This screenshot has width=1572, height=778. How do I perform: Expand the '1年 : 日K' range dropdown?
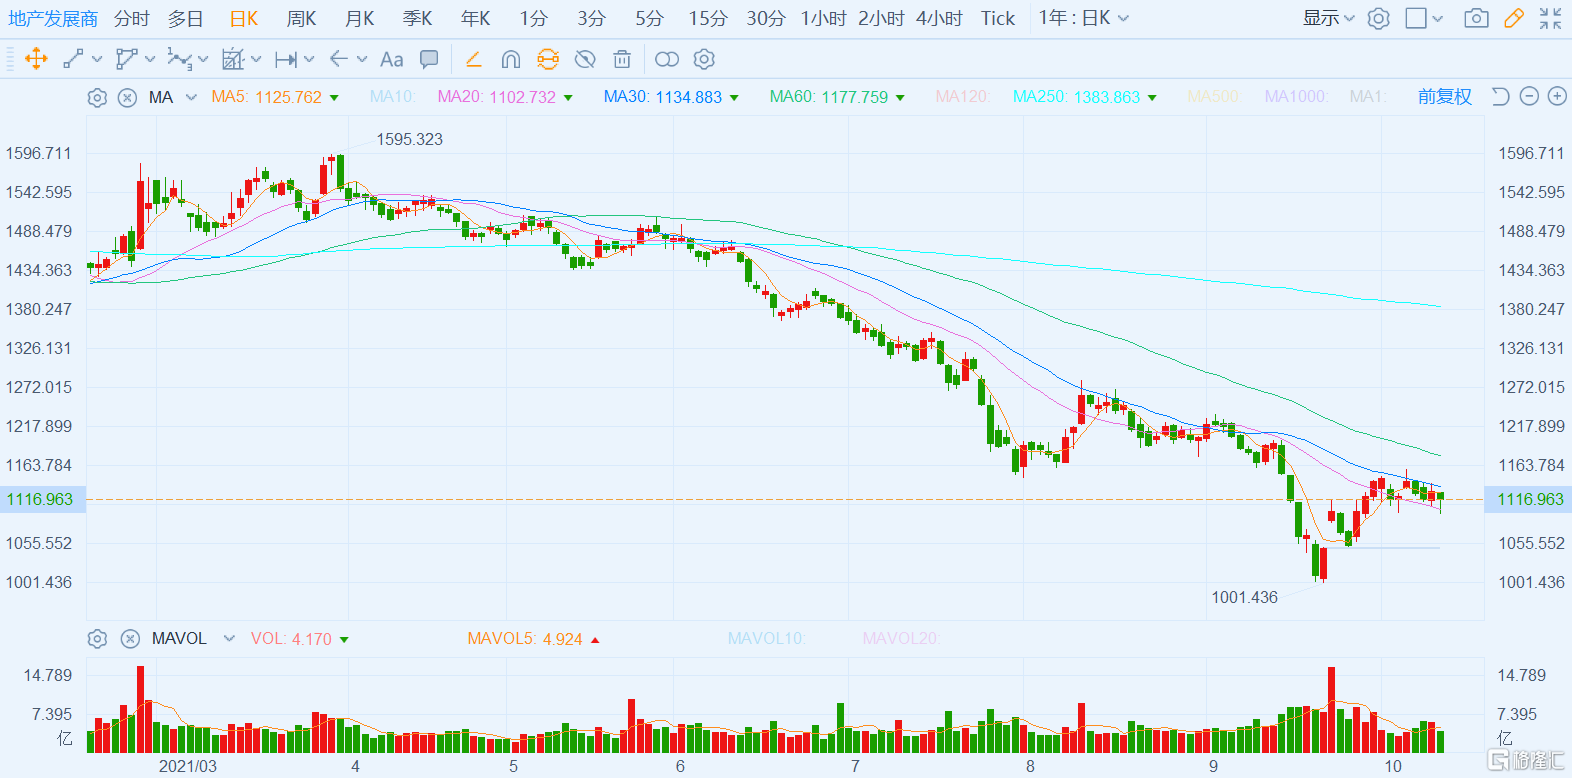(x=1084, y=18)
